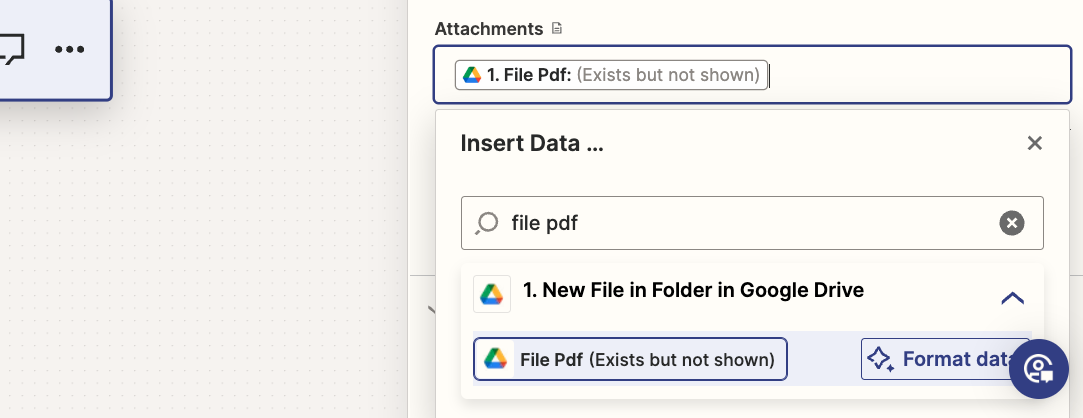Click the file-type icon beside Attachments label
The image size is (1083, 418).
coord(557,28)
